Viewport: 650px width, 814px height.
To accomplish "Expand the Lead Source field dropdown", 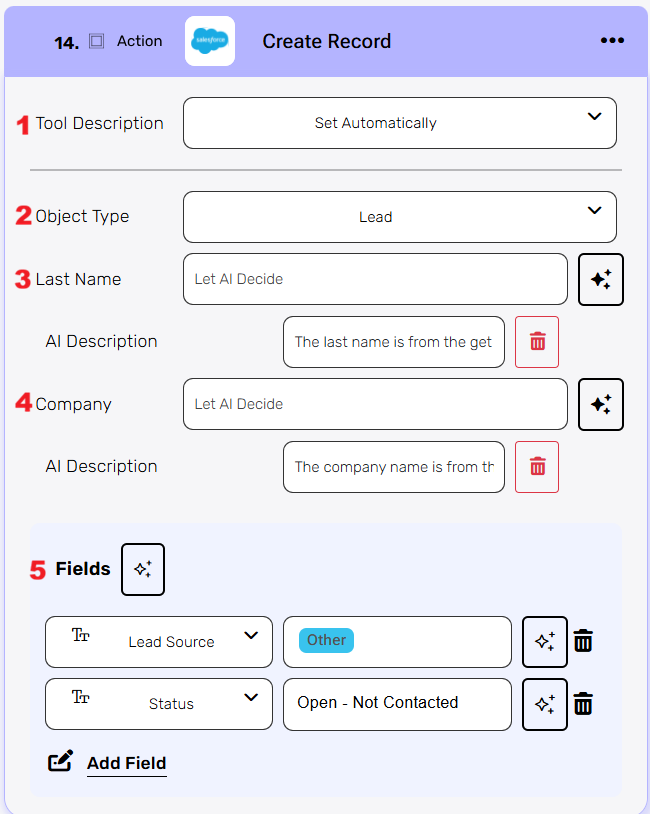I will click(x=159, y=642).
